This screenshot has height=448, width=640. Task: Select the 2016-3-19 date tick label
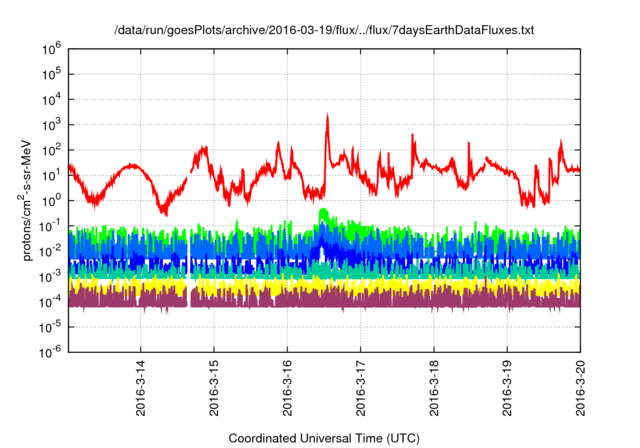pos(508,388)
